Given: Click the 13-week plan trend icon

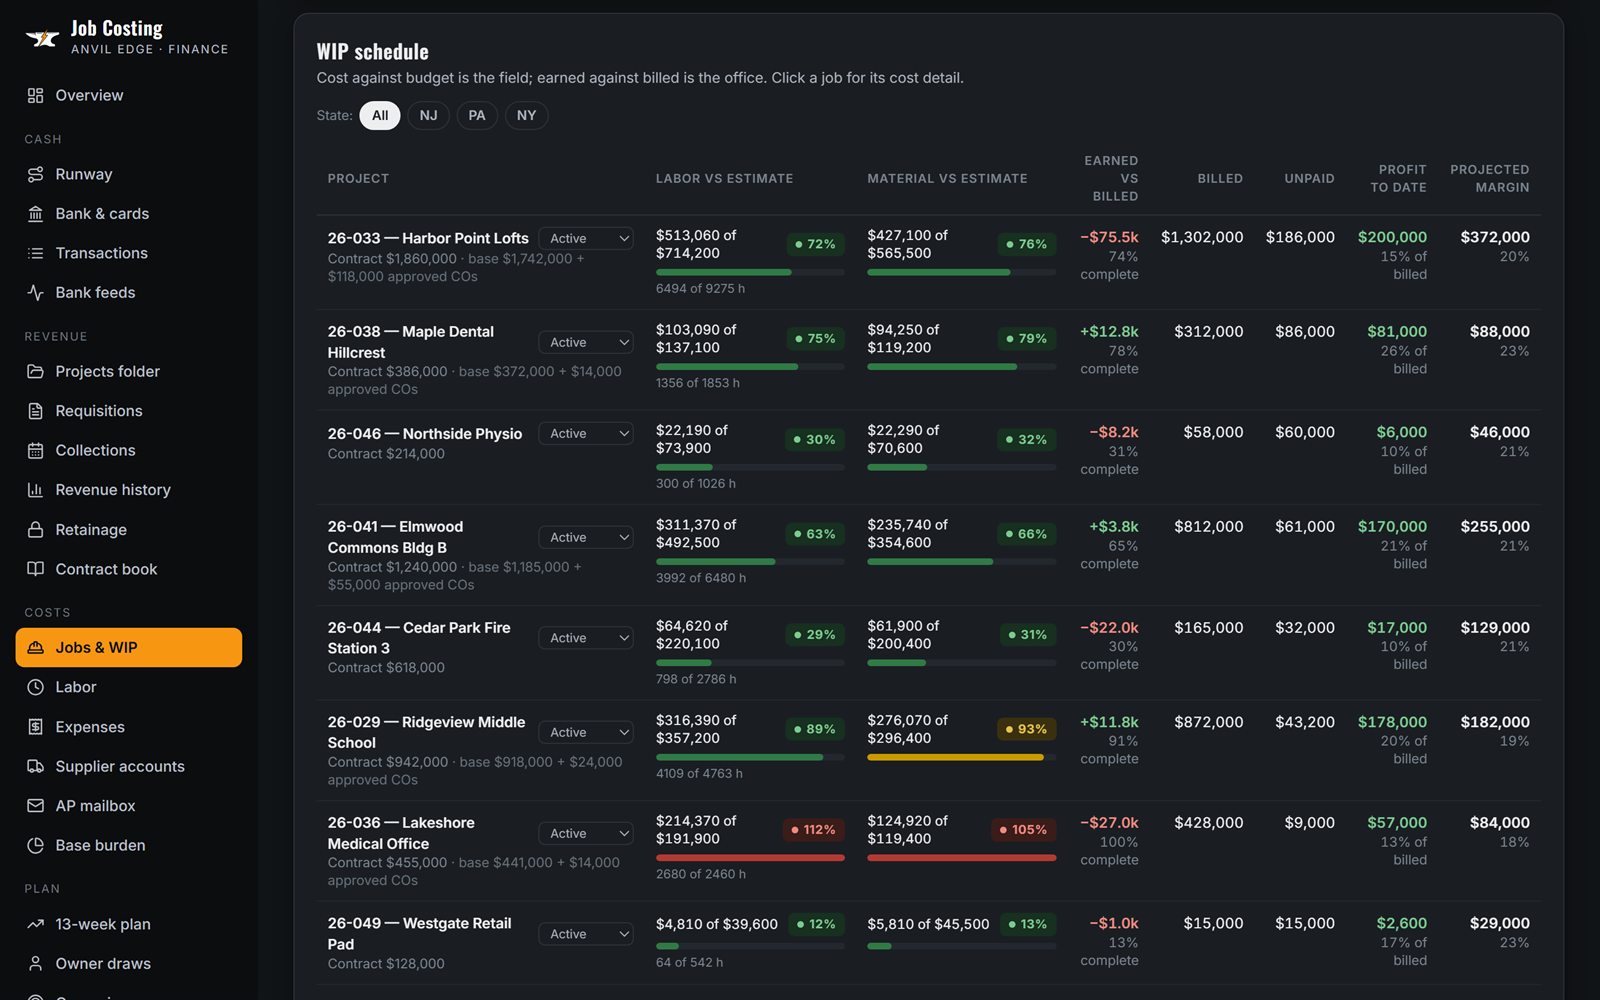Looking at the screenshot, I should (x=35, y=924).
